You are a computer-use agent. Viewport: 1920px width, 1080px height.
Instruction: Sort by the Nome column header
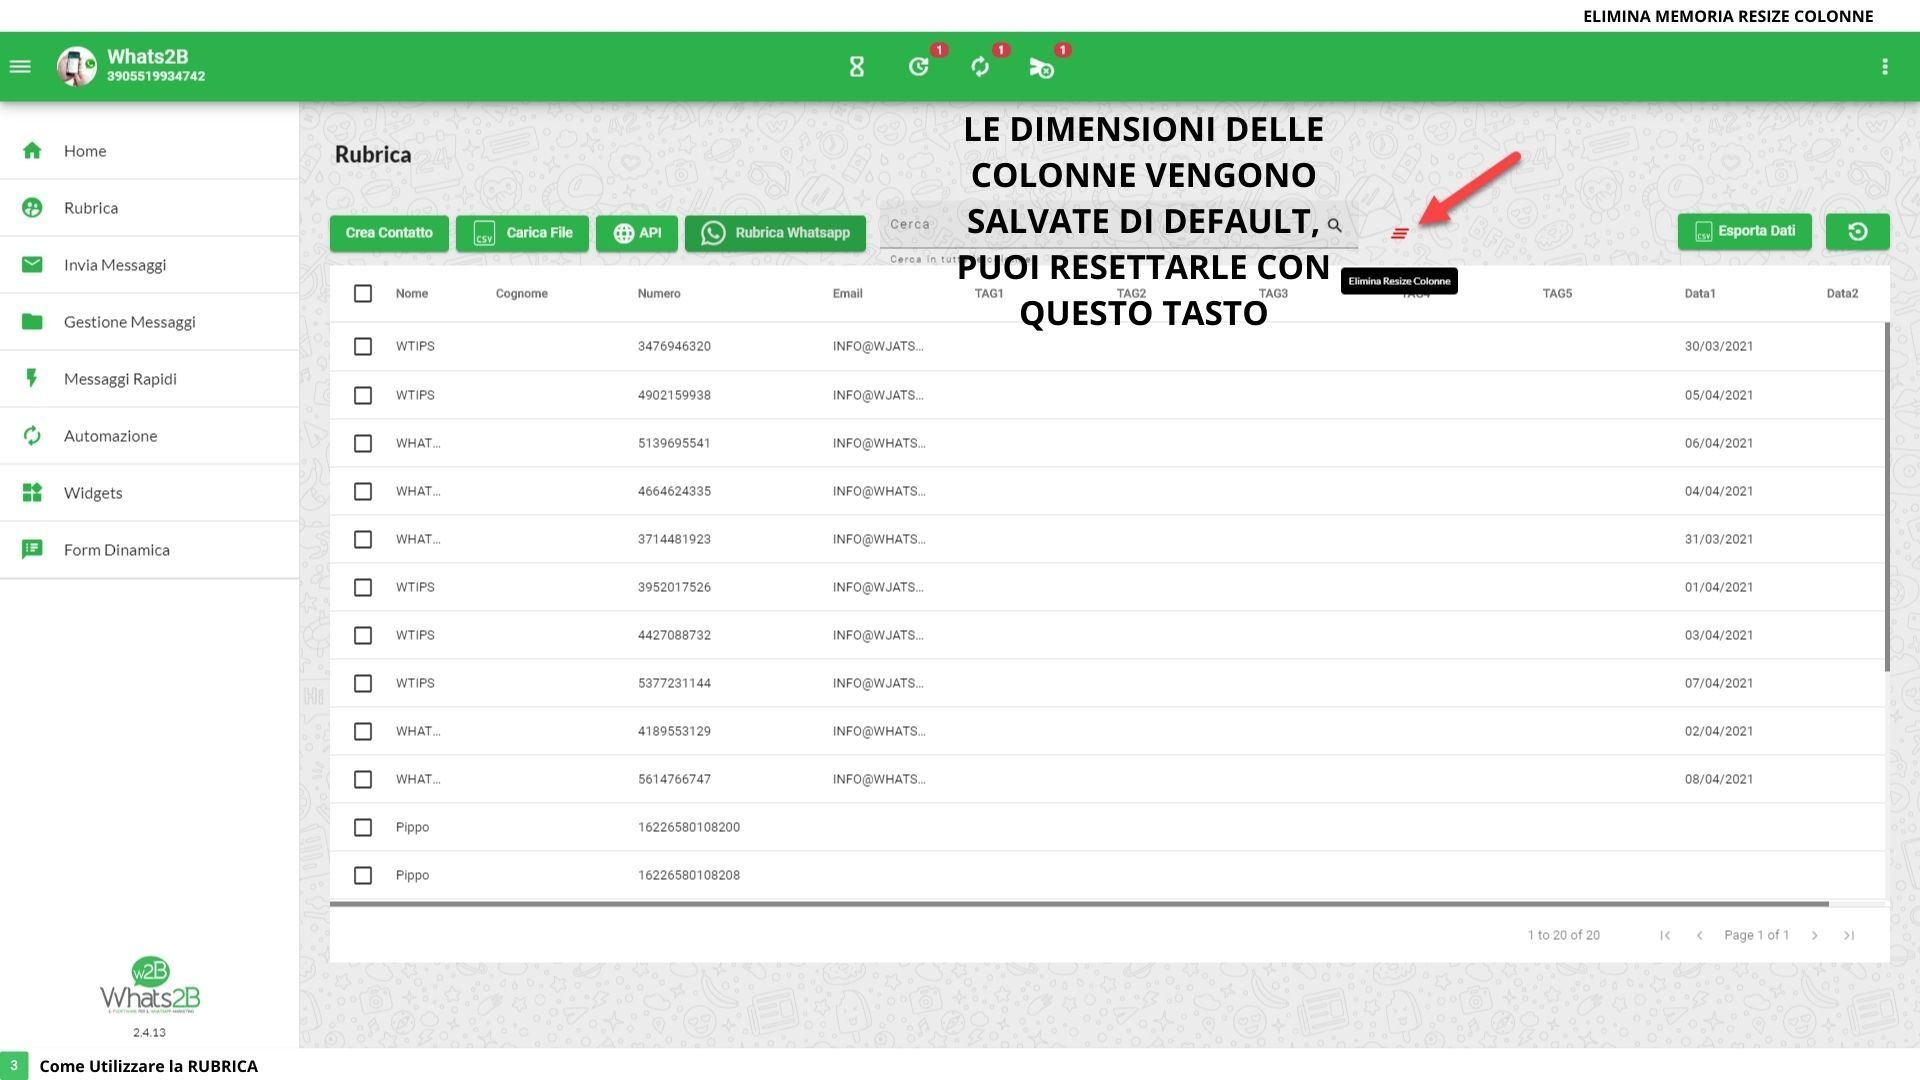(x=412, y=293)
